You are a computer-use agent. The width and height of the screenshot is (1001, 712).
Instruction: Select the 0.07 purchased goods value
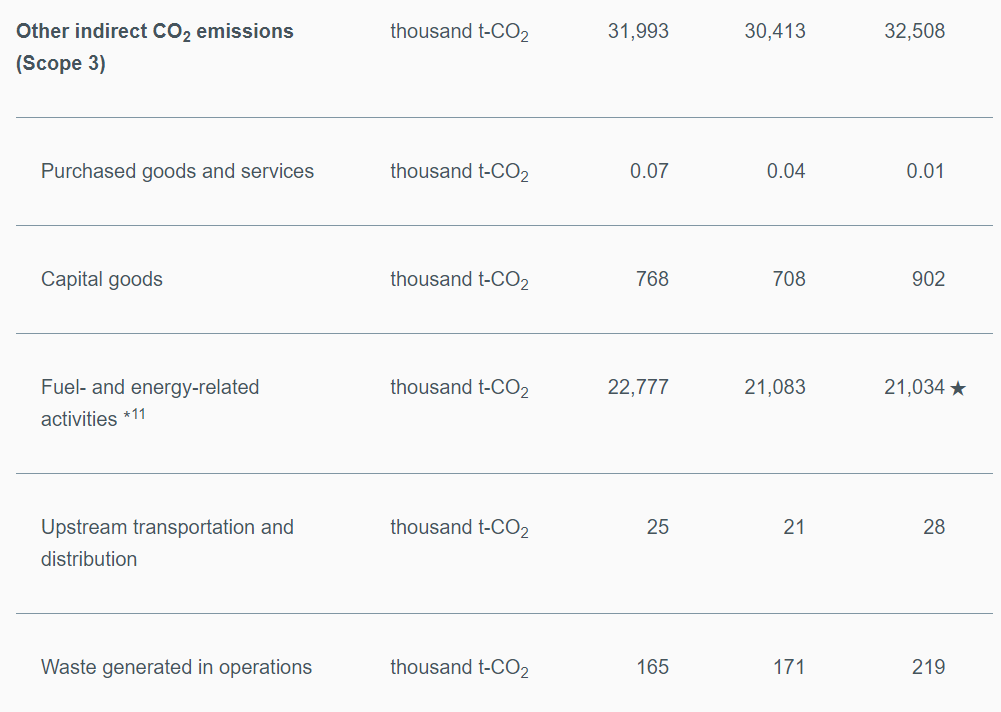[649, 171]
